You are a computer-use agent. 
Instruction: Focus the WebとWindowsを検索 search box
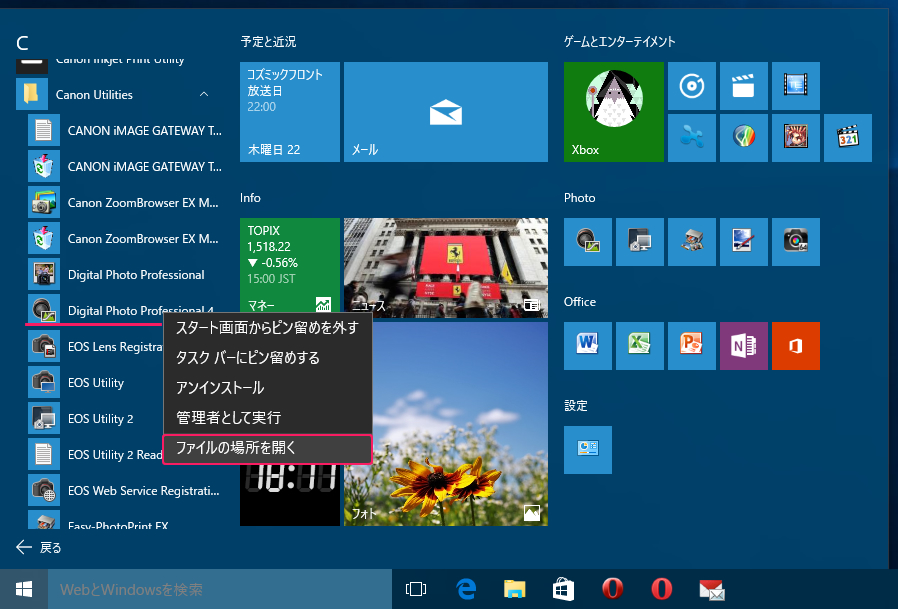pos(220,589)
